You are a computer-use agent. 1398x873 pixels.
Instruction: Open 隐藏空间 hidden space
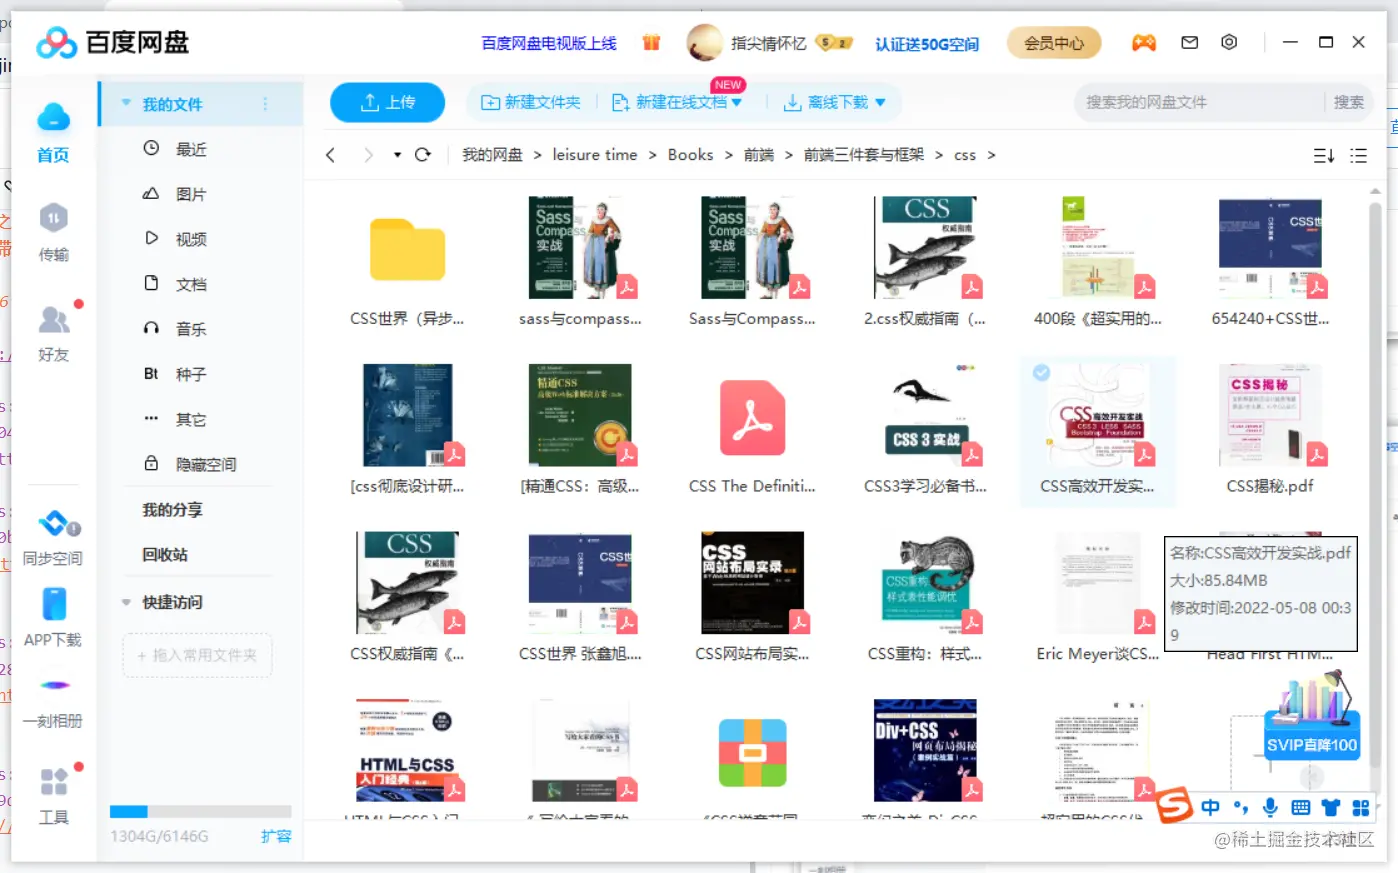coord(205,464)
